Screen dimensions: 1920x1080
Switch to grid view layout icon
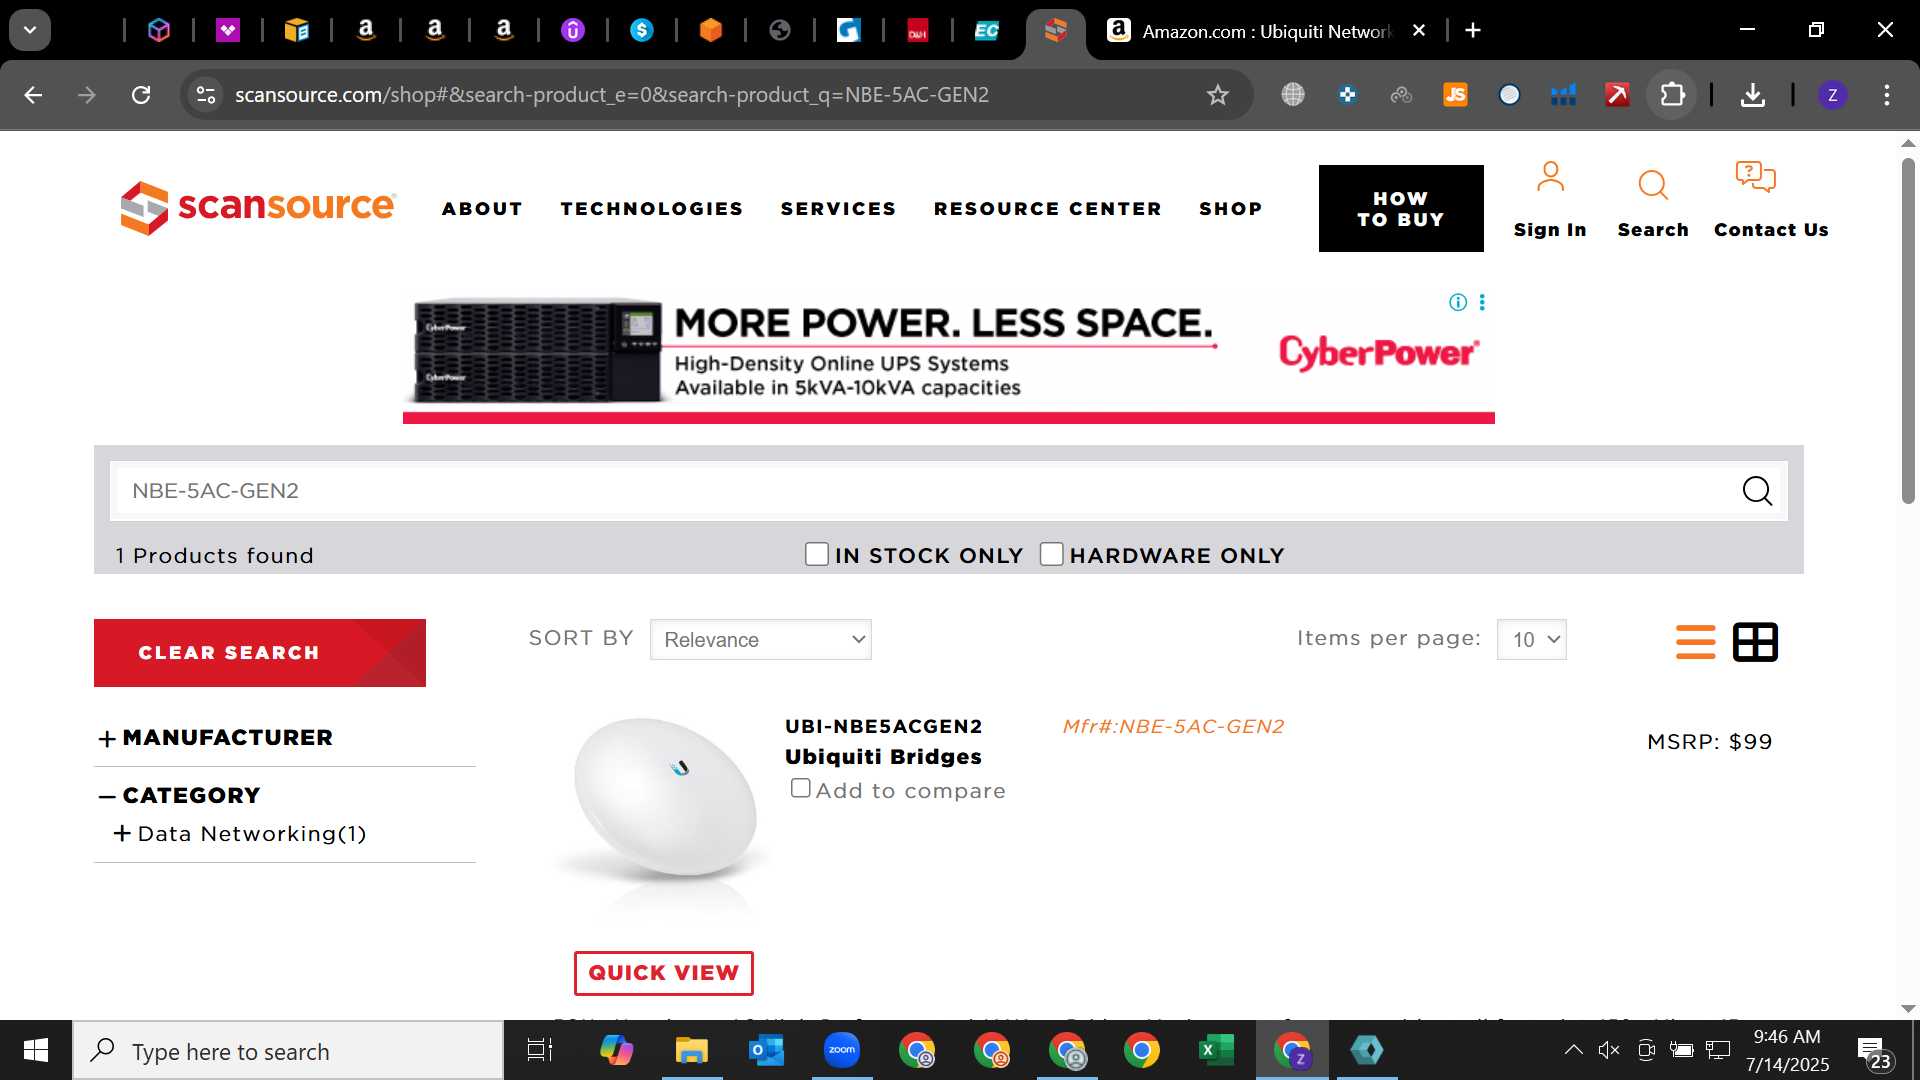tap(1755, 642)
